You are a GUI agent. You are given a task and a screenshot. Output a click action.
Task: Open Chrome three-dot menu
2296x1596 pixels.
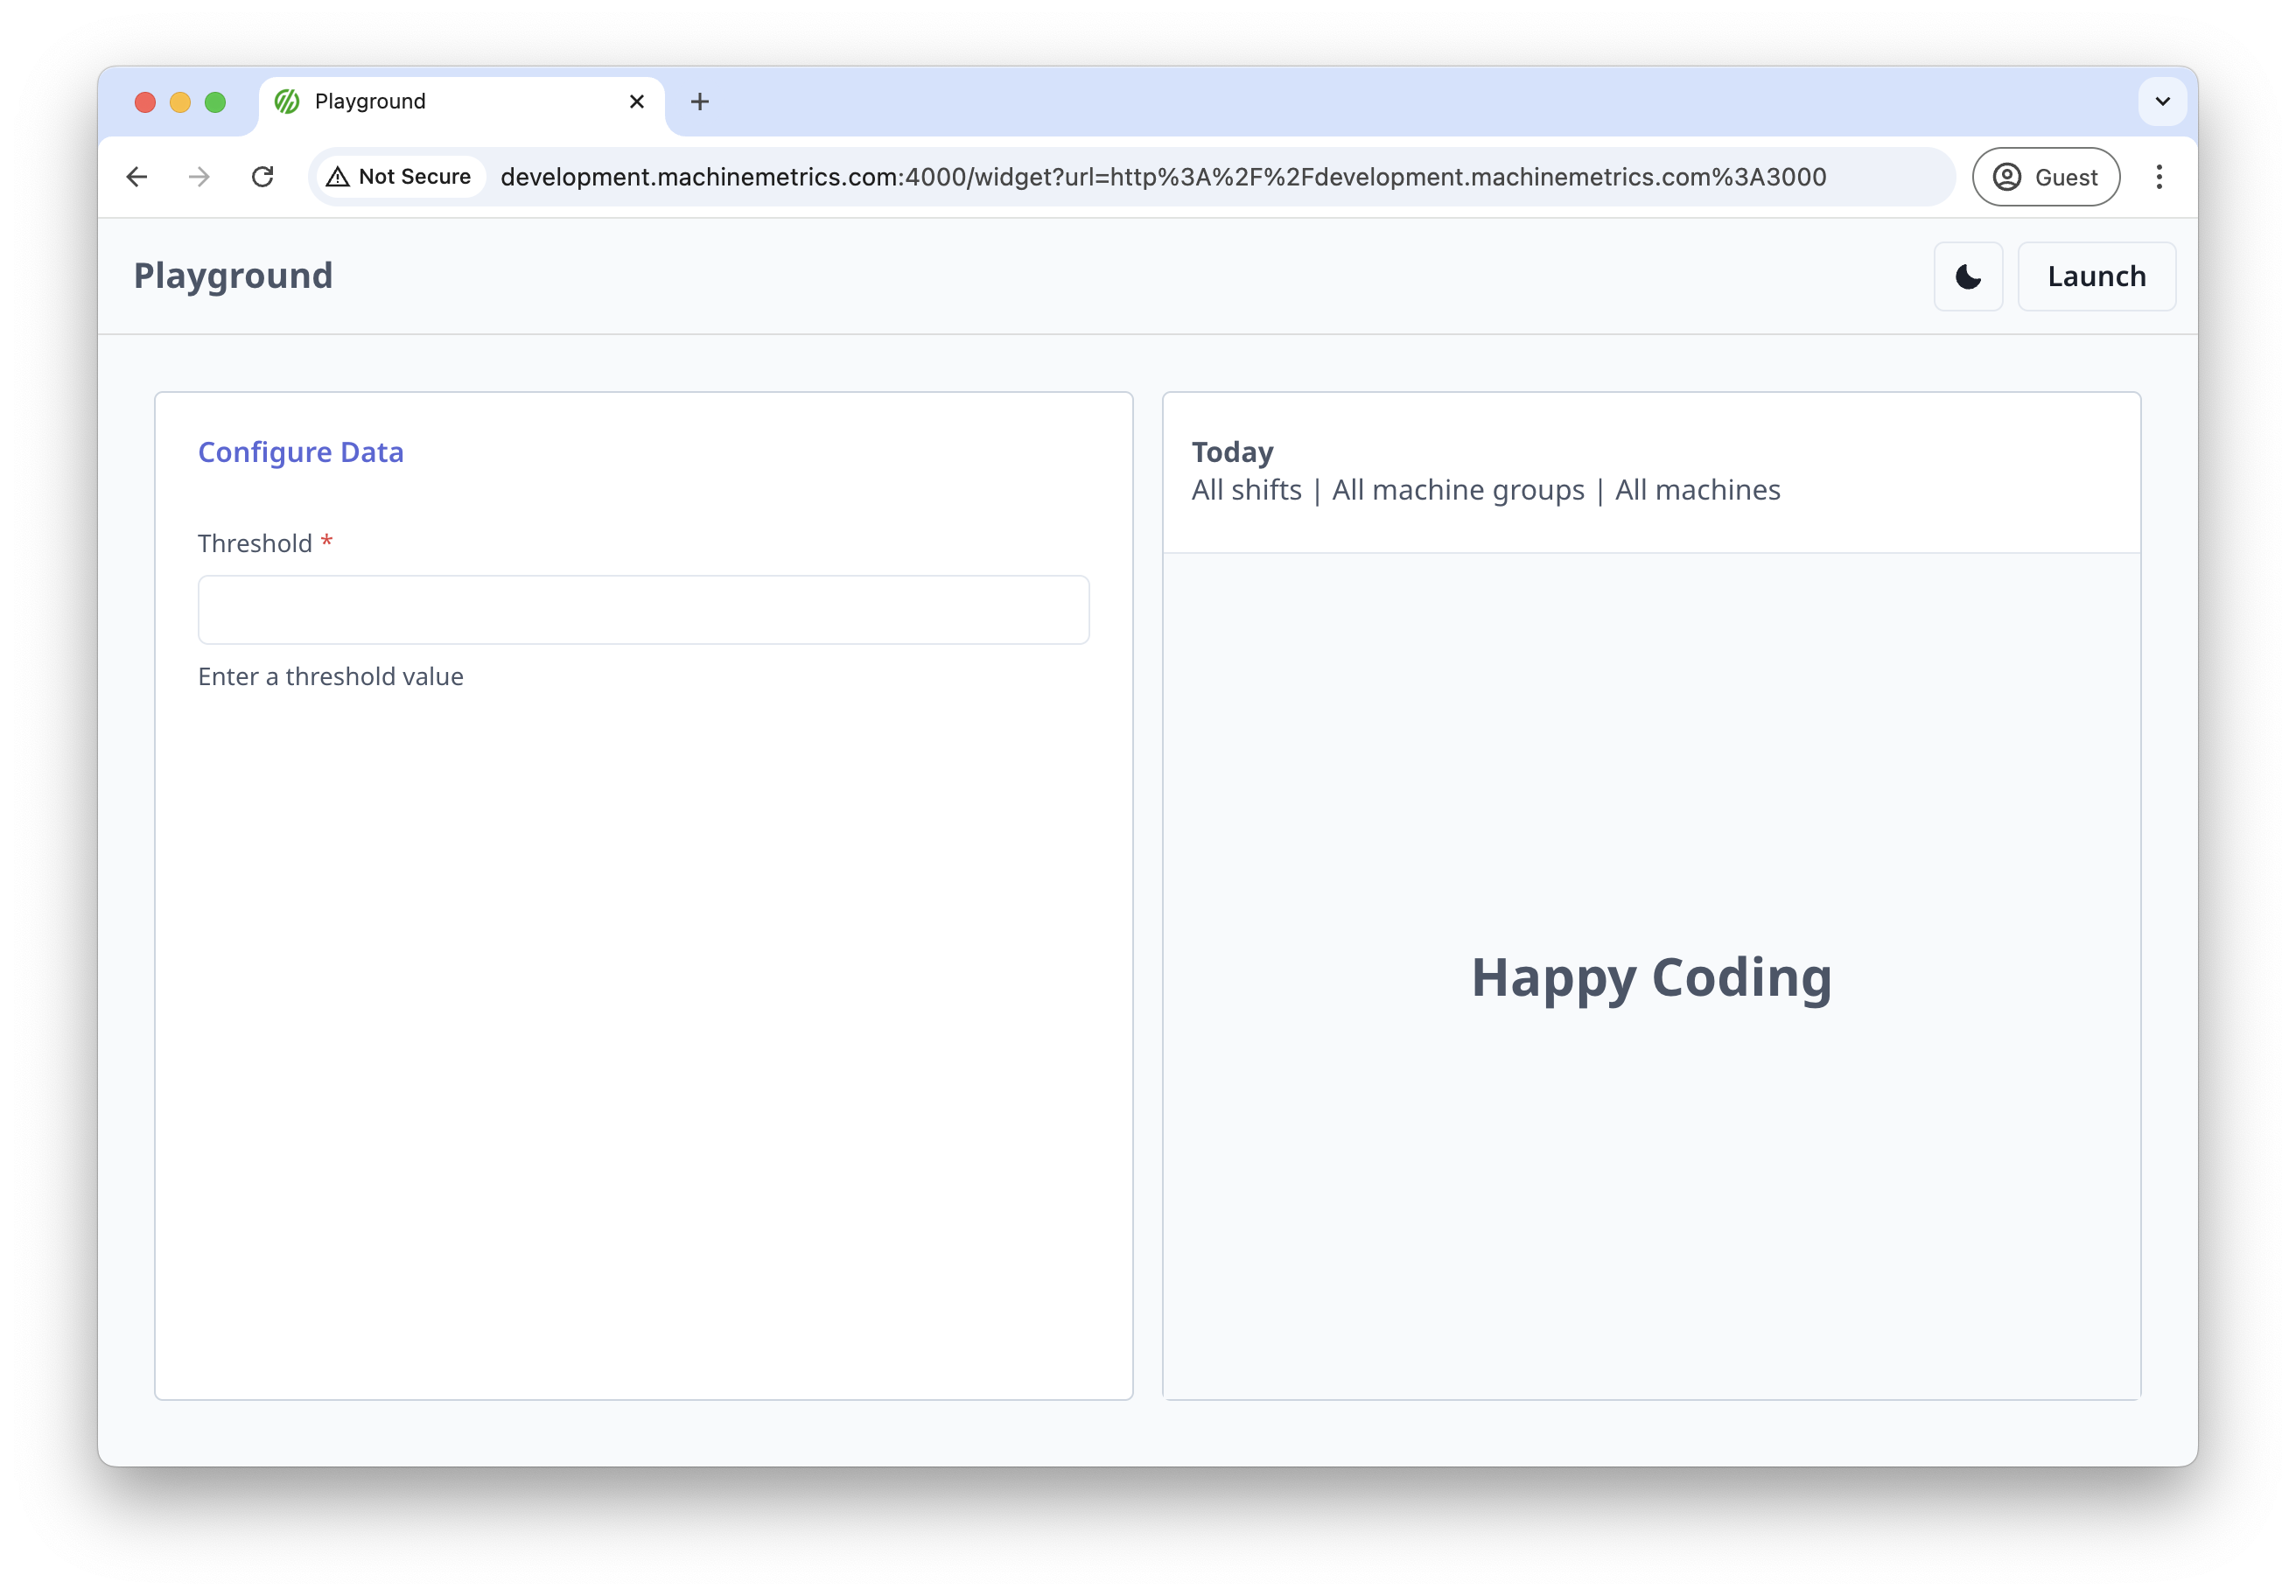pos(2159,177)
